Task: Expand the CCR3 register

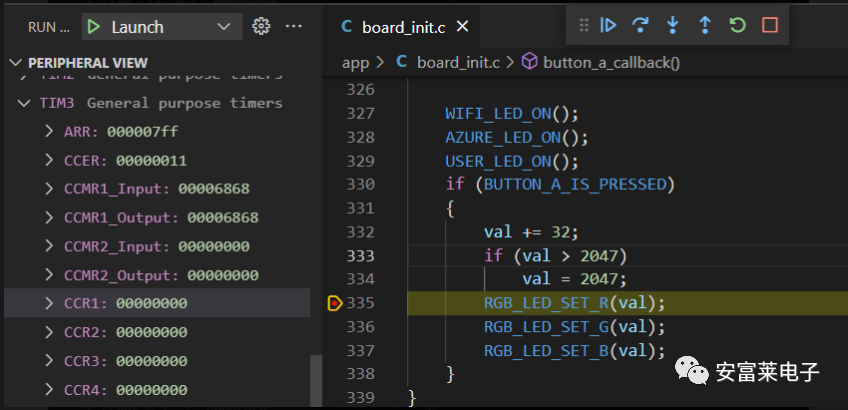Action: (49, 361)
